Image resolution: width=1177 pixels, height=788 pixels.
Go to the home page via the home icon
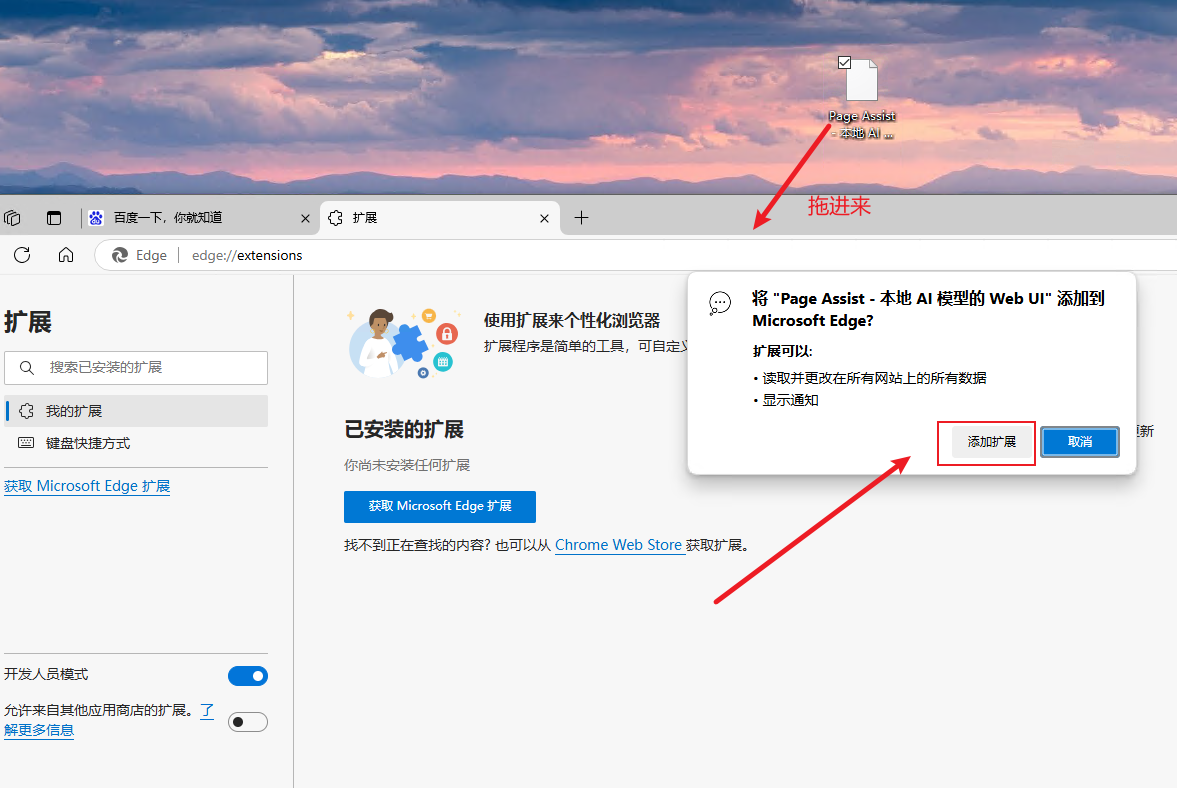(66, 255)
